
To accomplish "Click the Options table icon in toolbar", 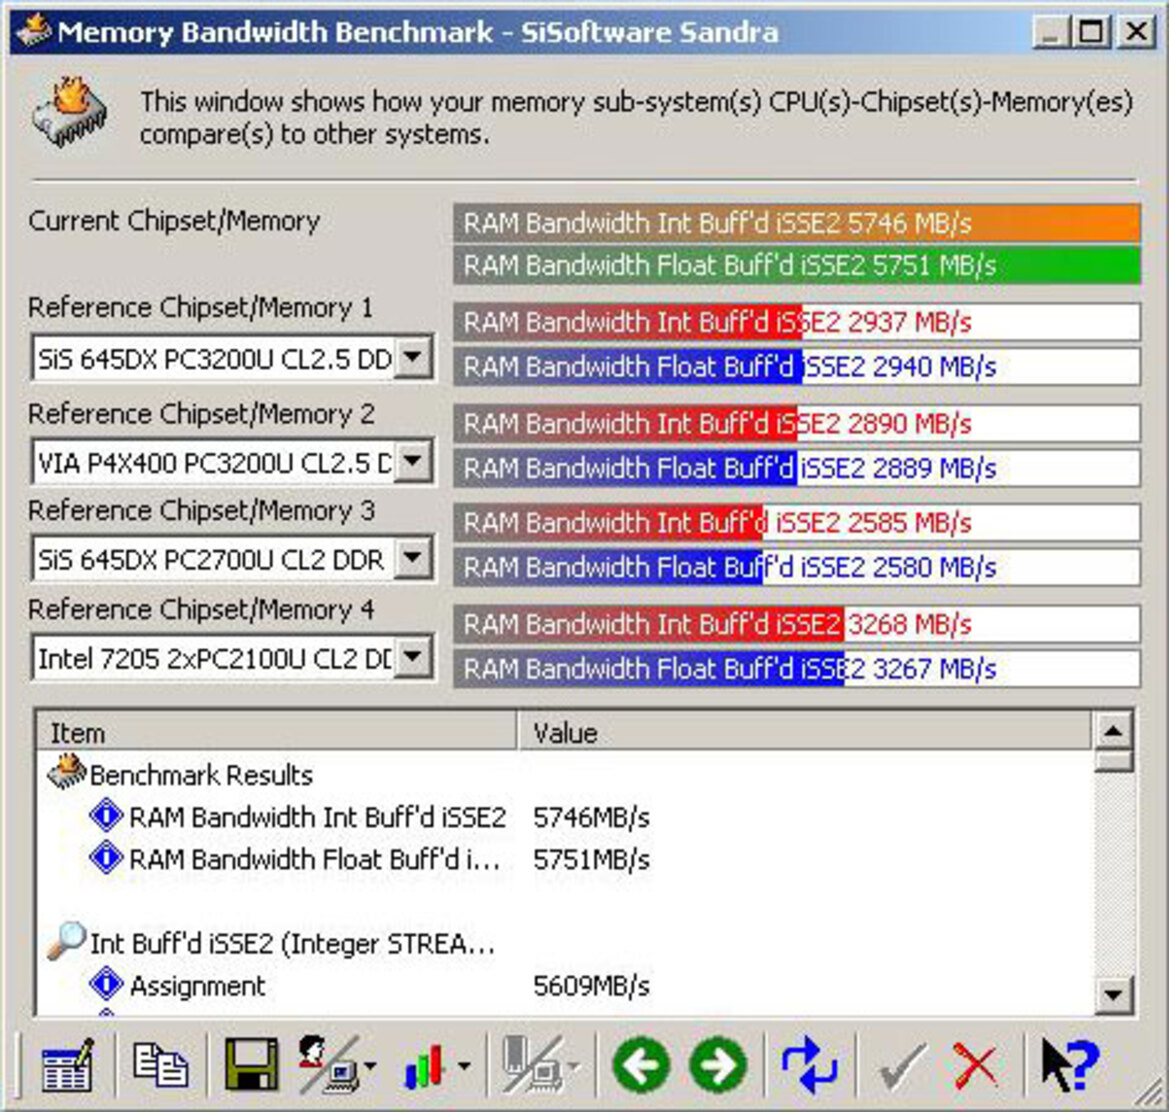I will point(68,1066).
